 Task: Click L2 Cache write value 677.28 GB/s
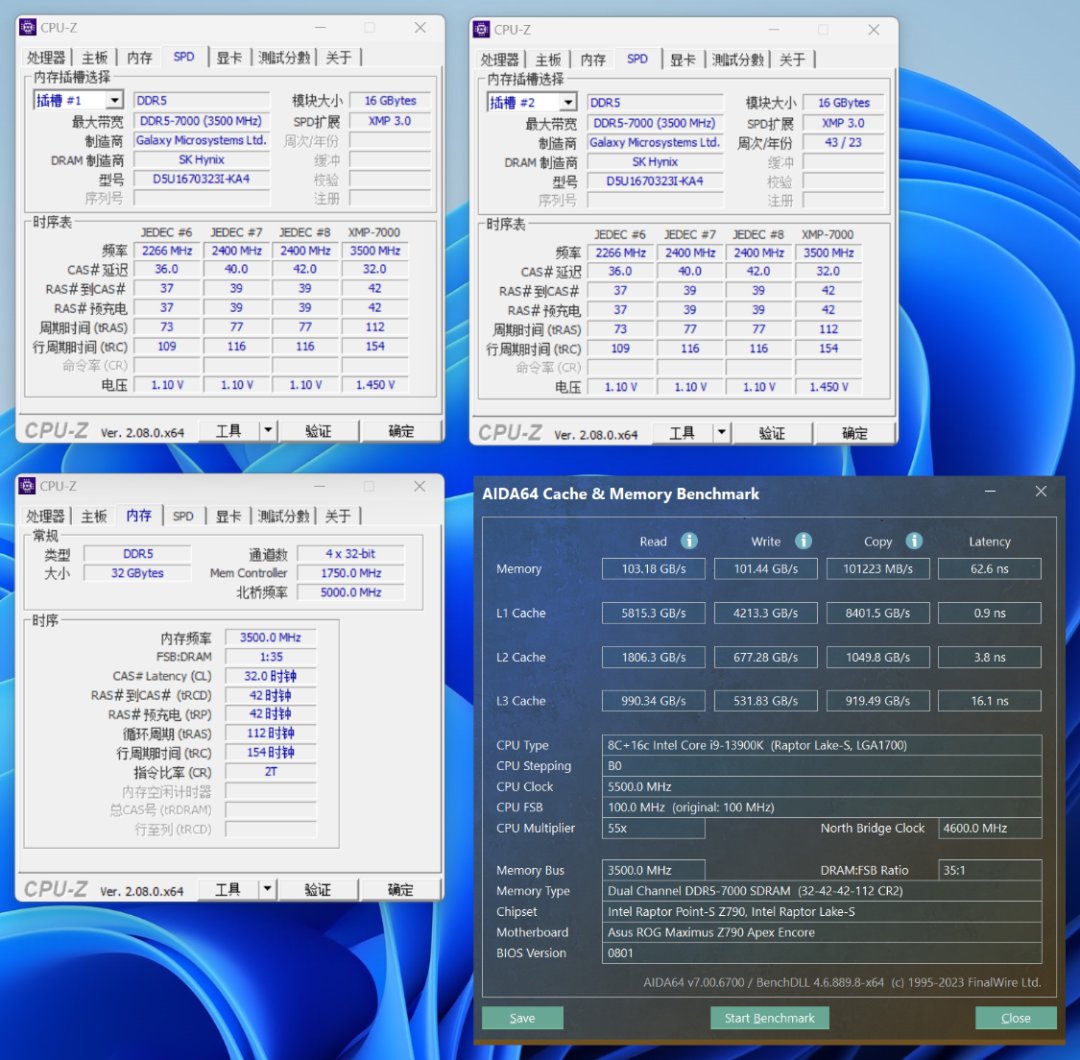pyautogui.click(x=765, y=657)
